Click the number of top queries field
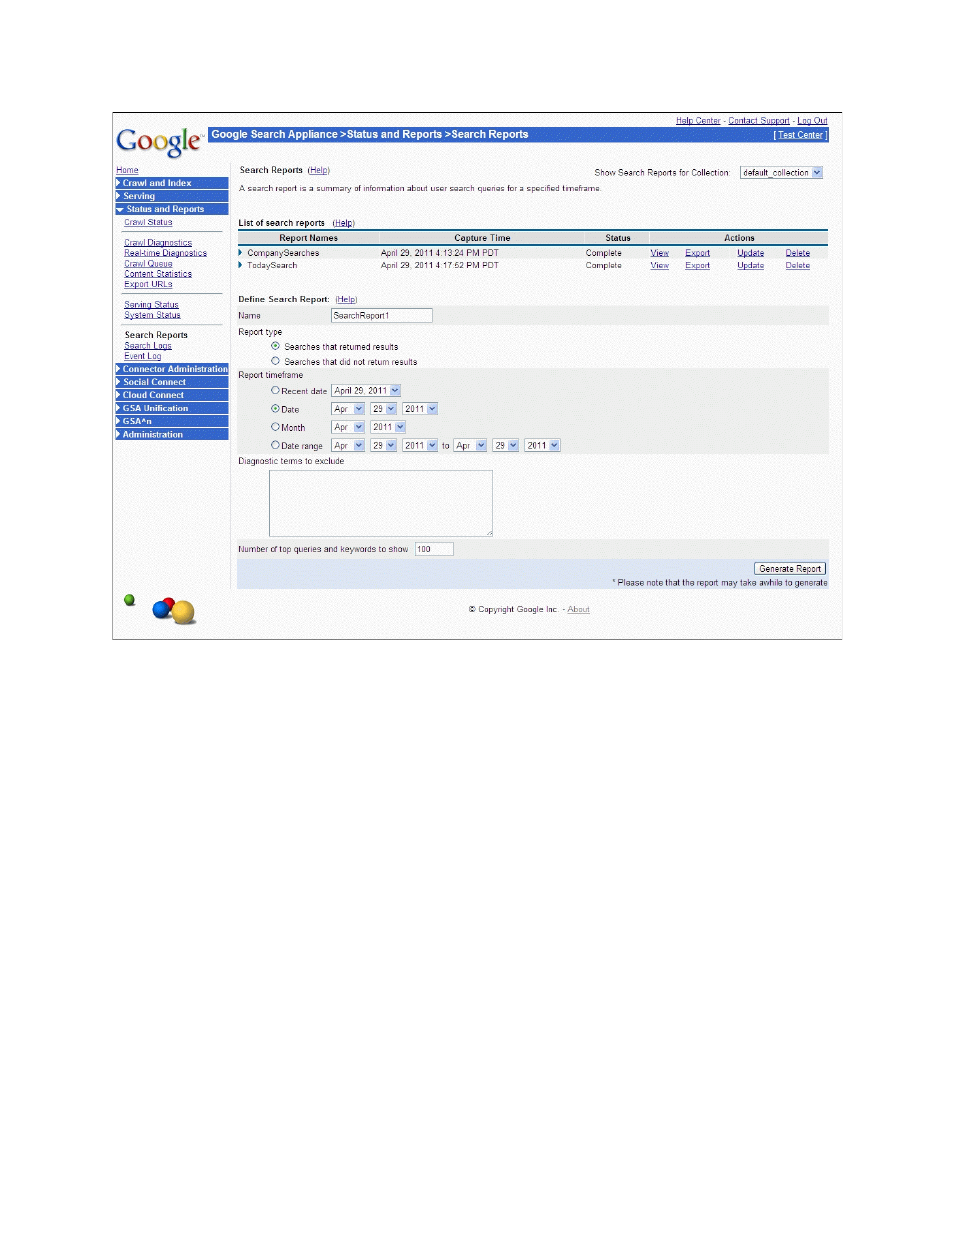954x1235 pixels. pyautogui.click(x=433, y=549)
